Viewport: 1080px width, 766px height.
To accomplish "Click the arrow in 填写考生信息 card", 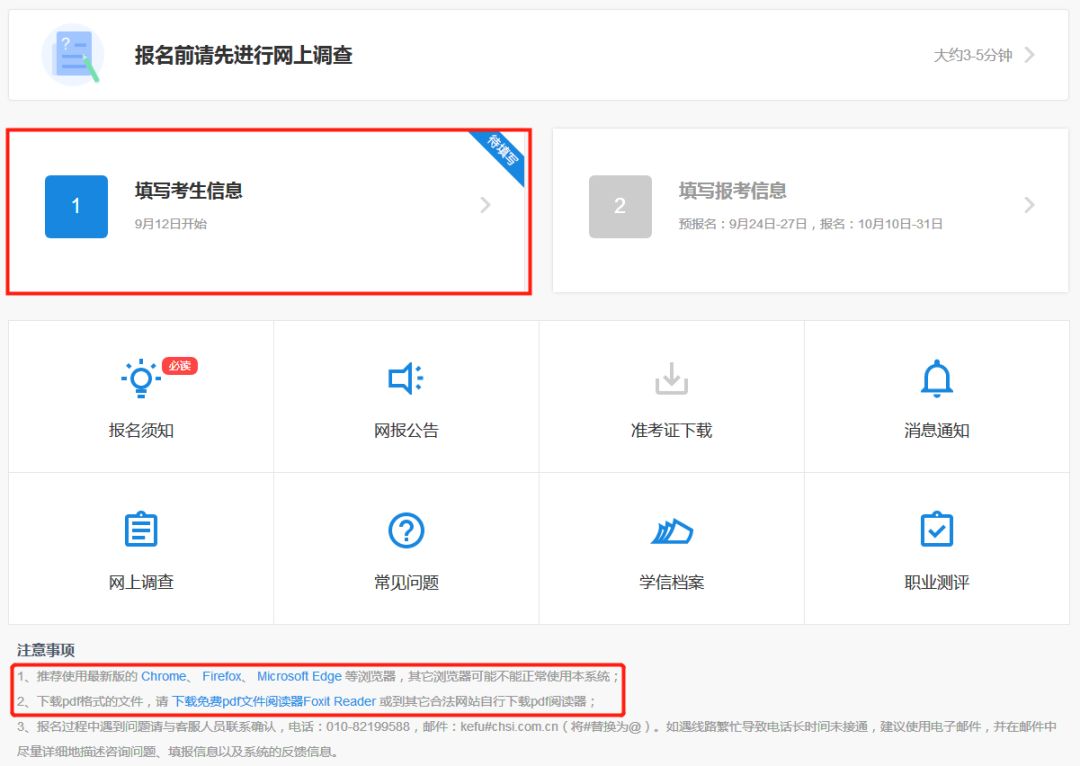I will click(486, 205).
